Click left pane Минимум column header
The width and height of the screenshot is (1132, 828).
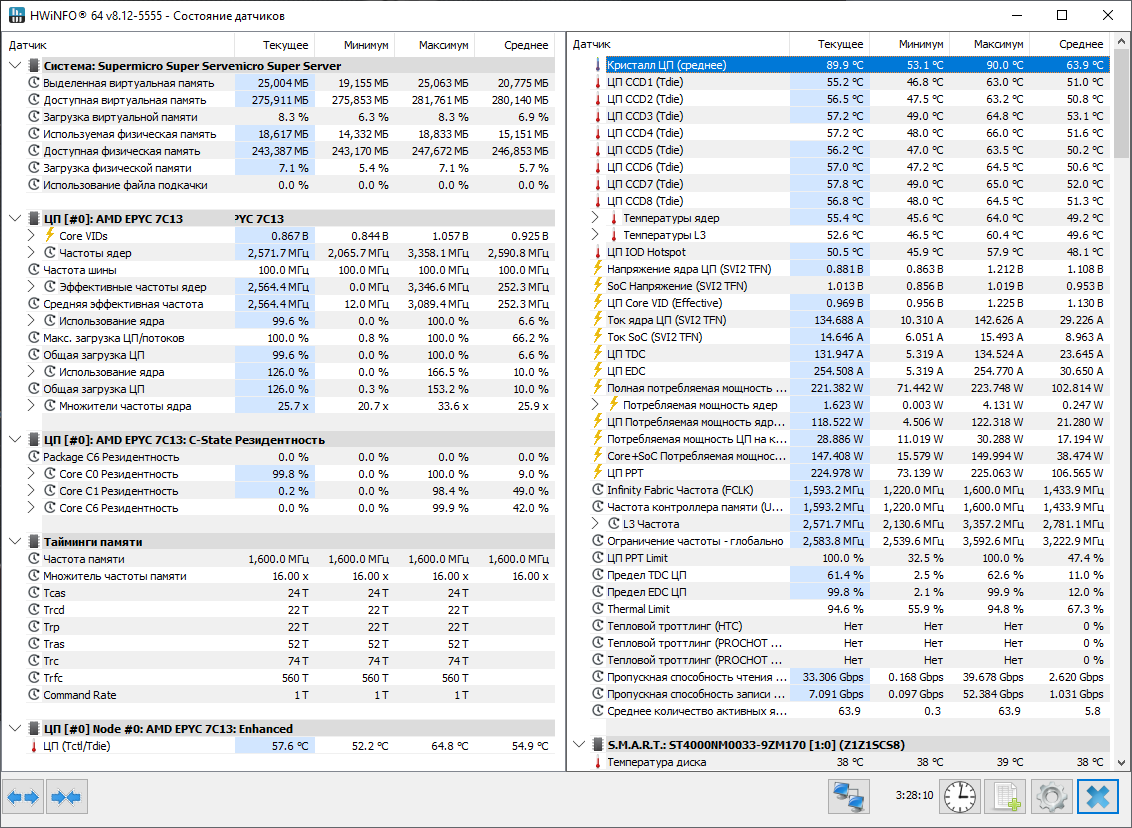(x=354, y=45)
